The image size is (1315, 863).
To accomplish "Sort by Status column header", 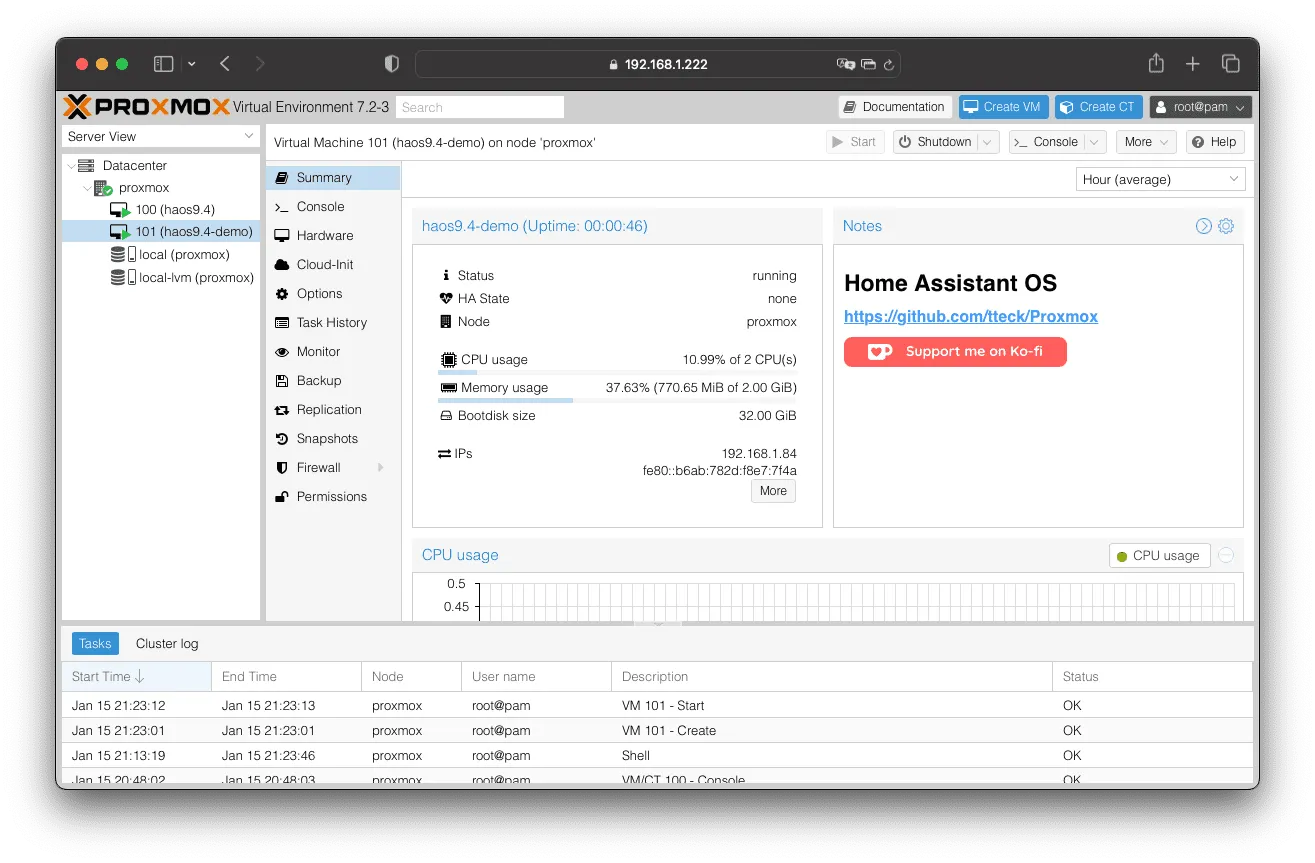I will tap(1152, 677).
